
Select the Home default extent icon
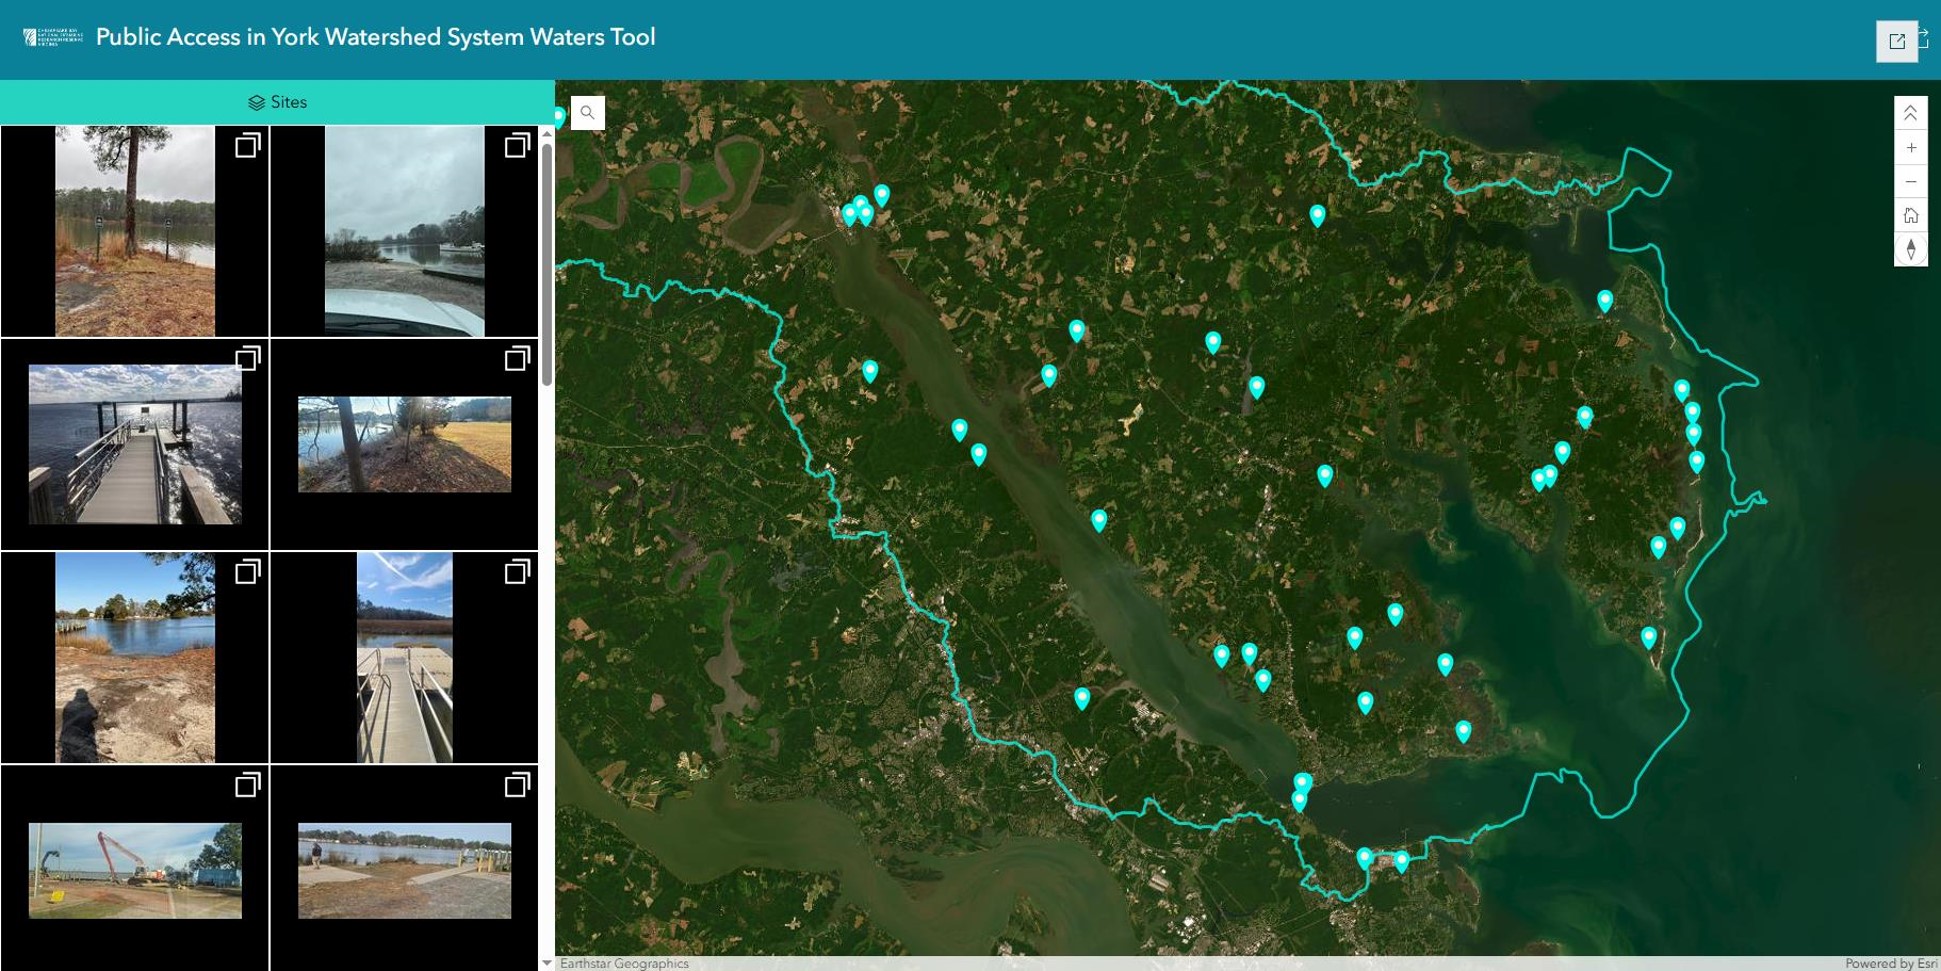(1911, 215)
